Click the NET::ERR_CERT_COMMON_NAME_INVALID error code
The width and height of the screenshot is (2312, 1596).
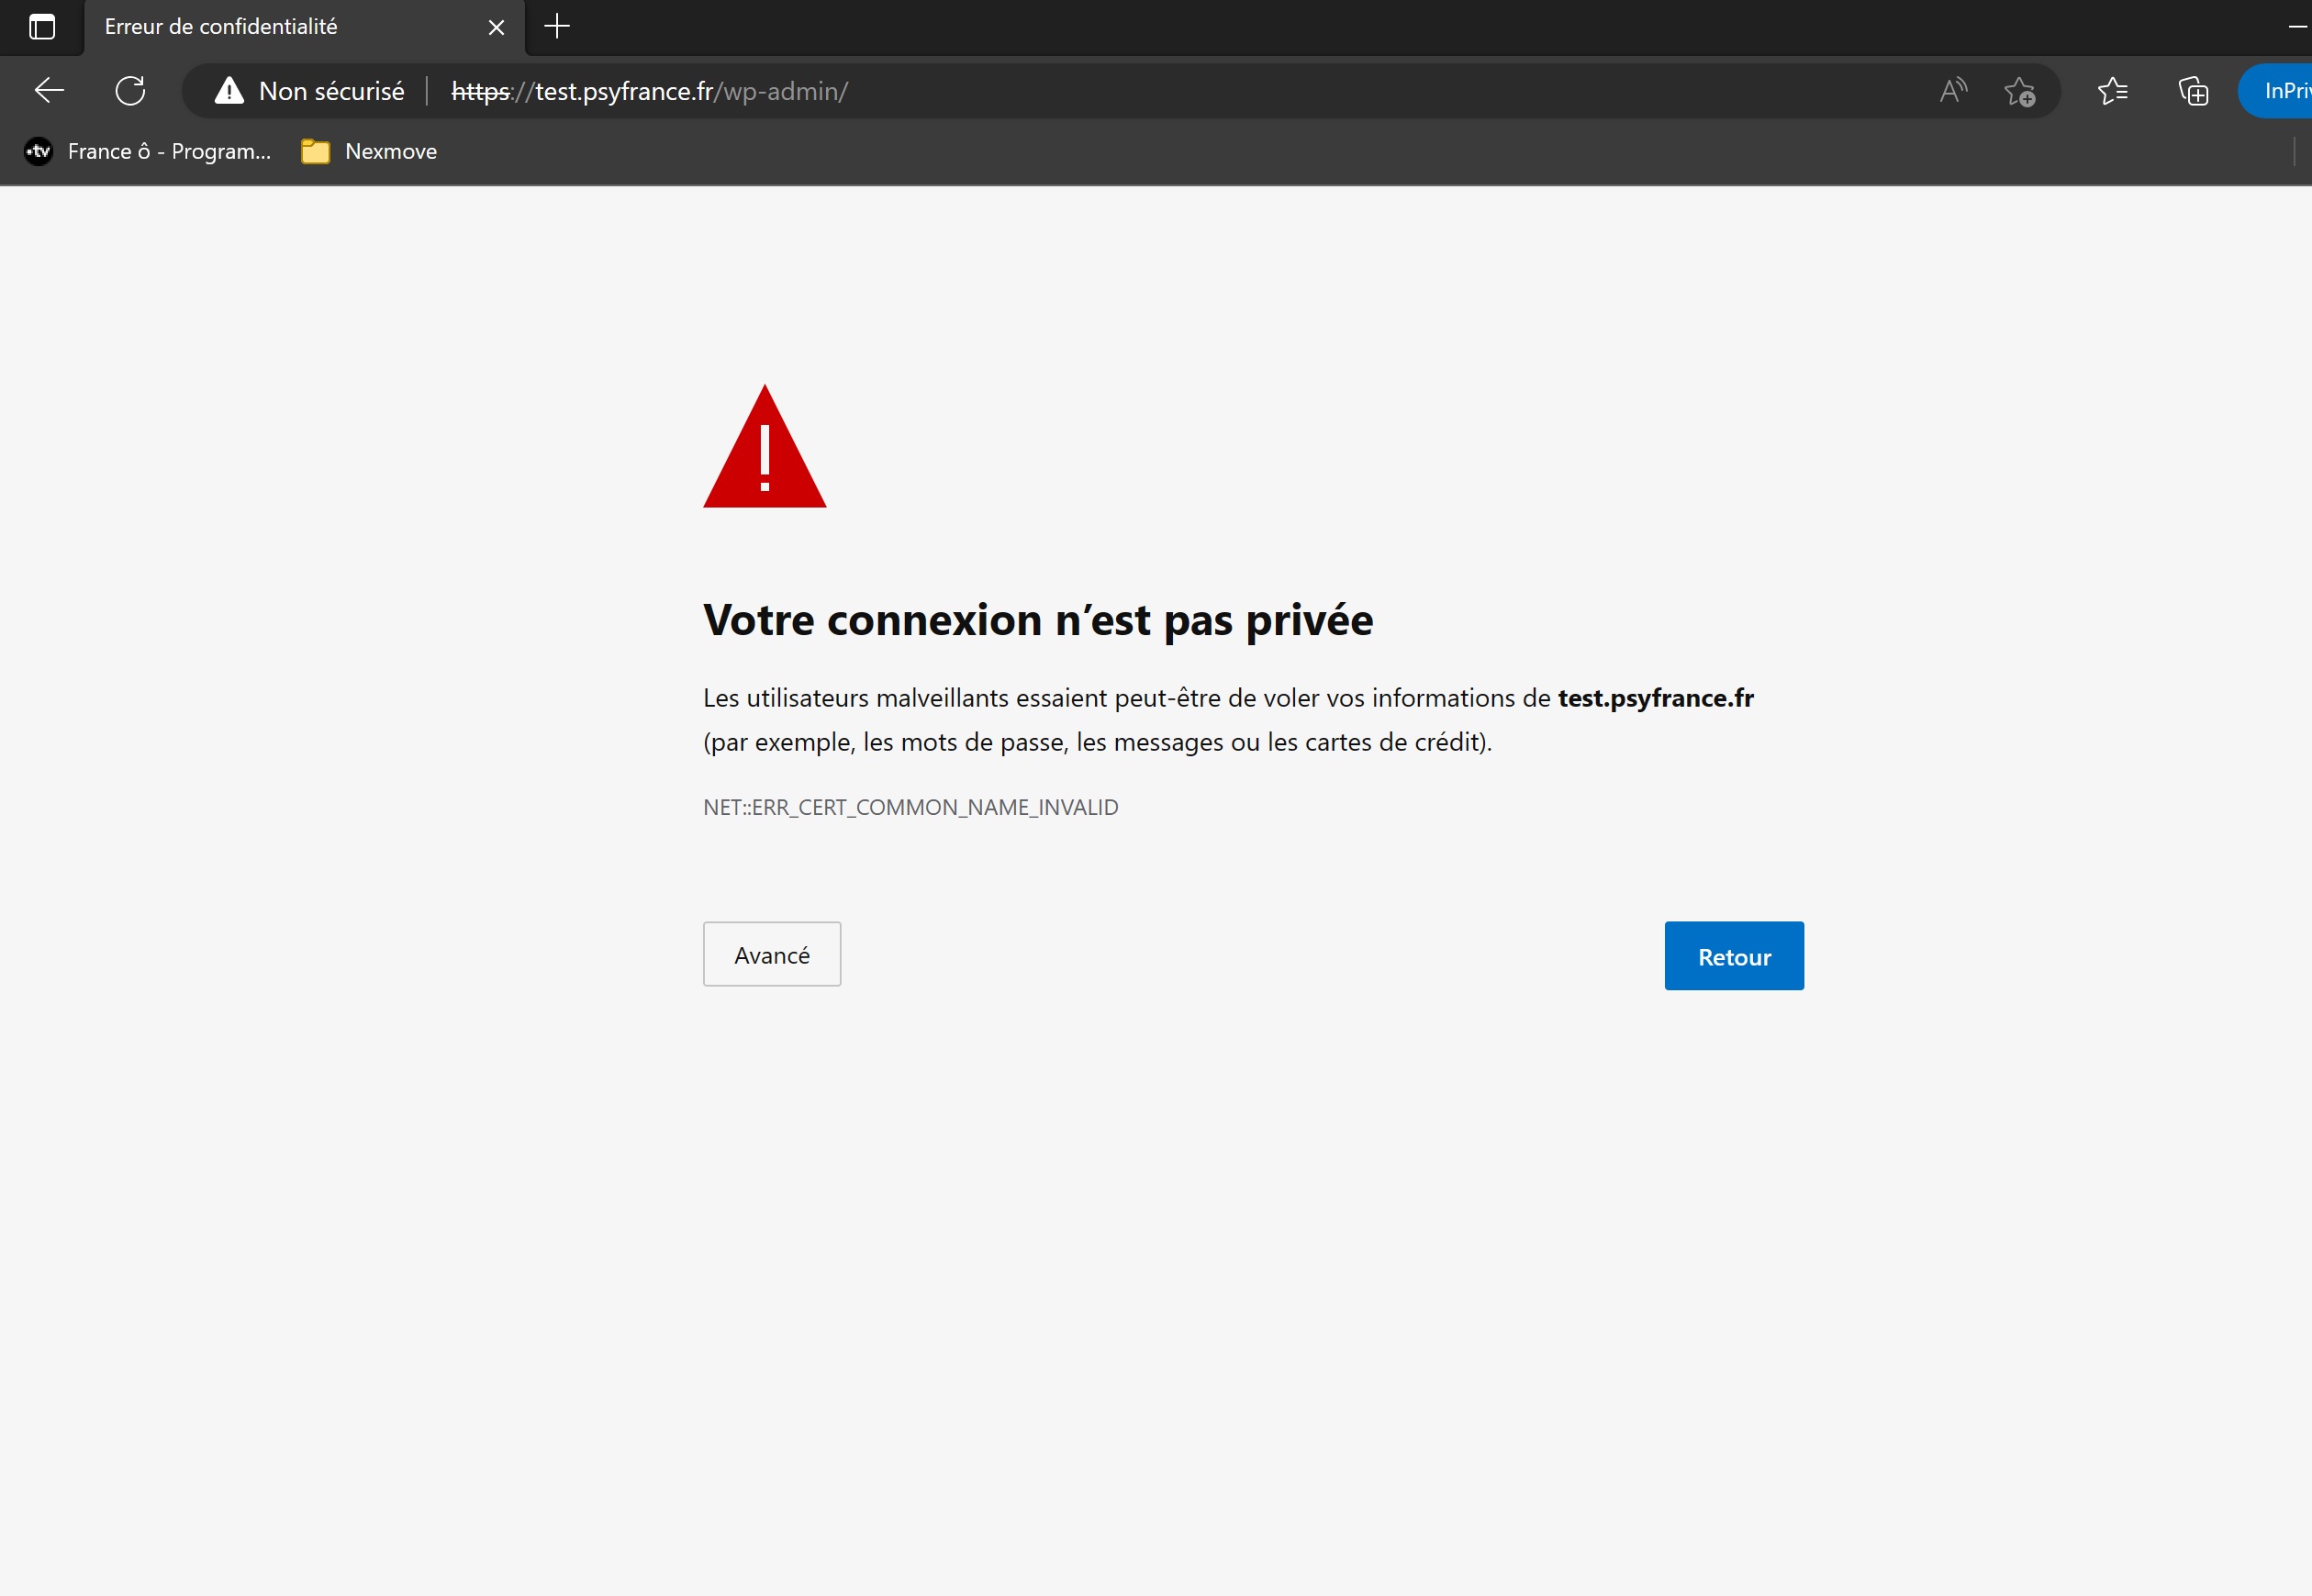click(910, 807)
